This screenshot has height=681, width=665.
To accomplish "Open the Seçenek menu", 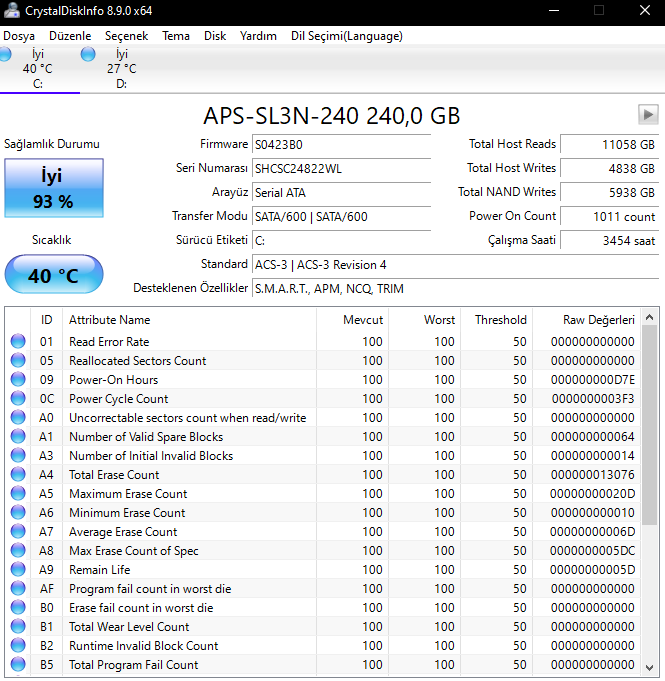I will [126, 35].
